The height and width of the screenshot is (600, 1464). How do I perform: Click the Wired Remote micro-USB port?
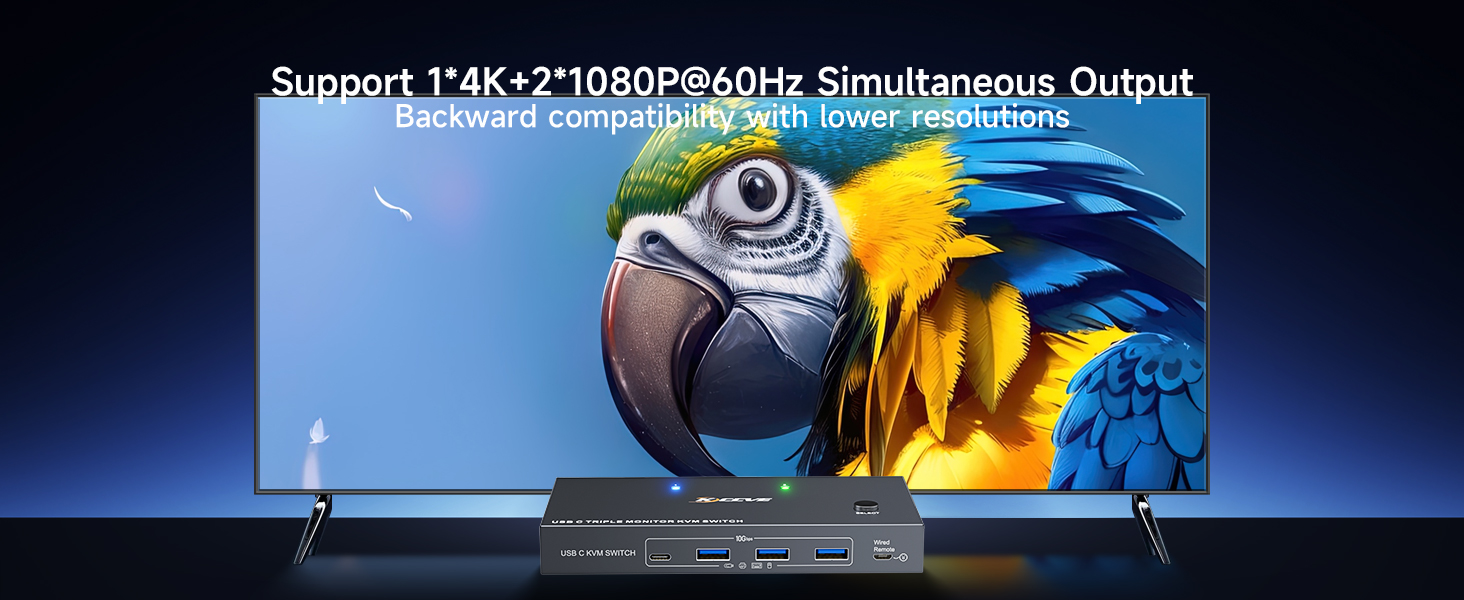[x=882, y=558]
